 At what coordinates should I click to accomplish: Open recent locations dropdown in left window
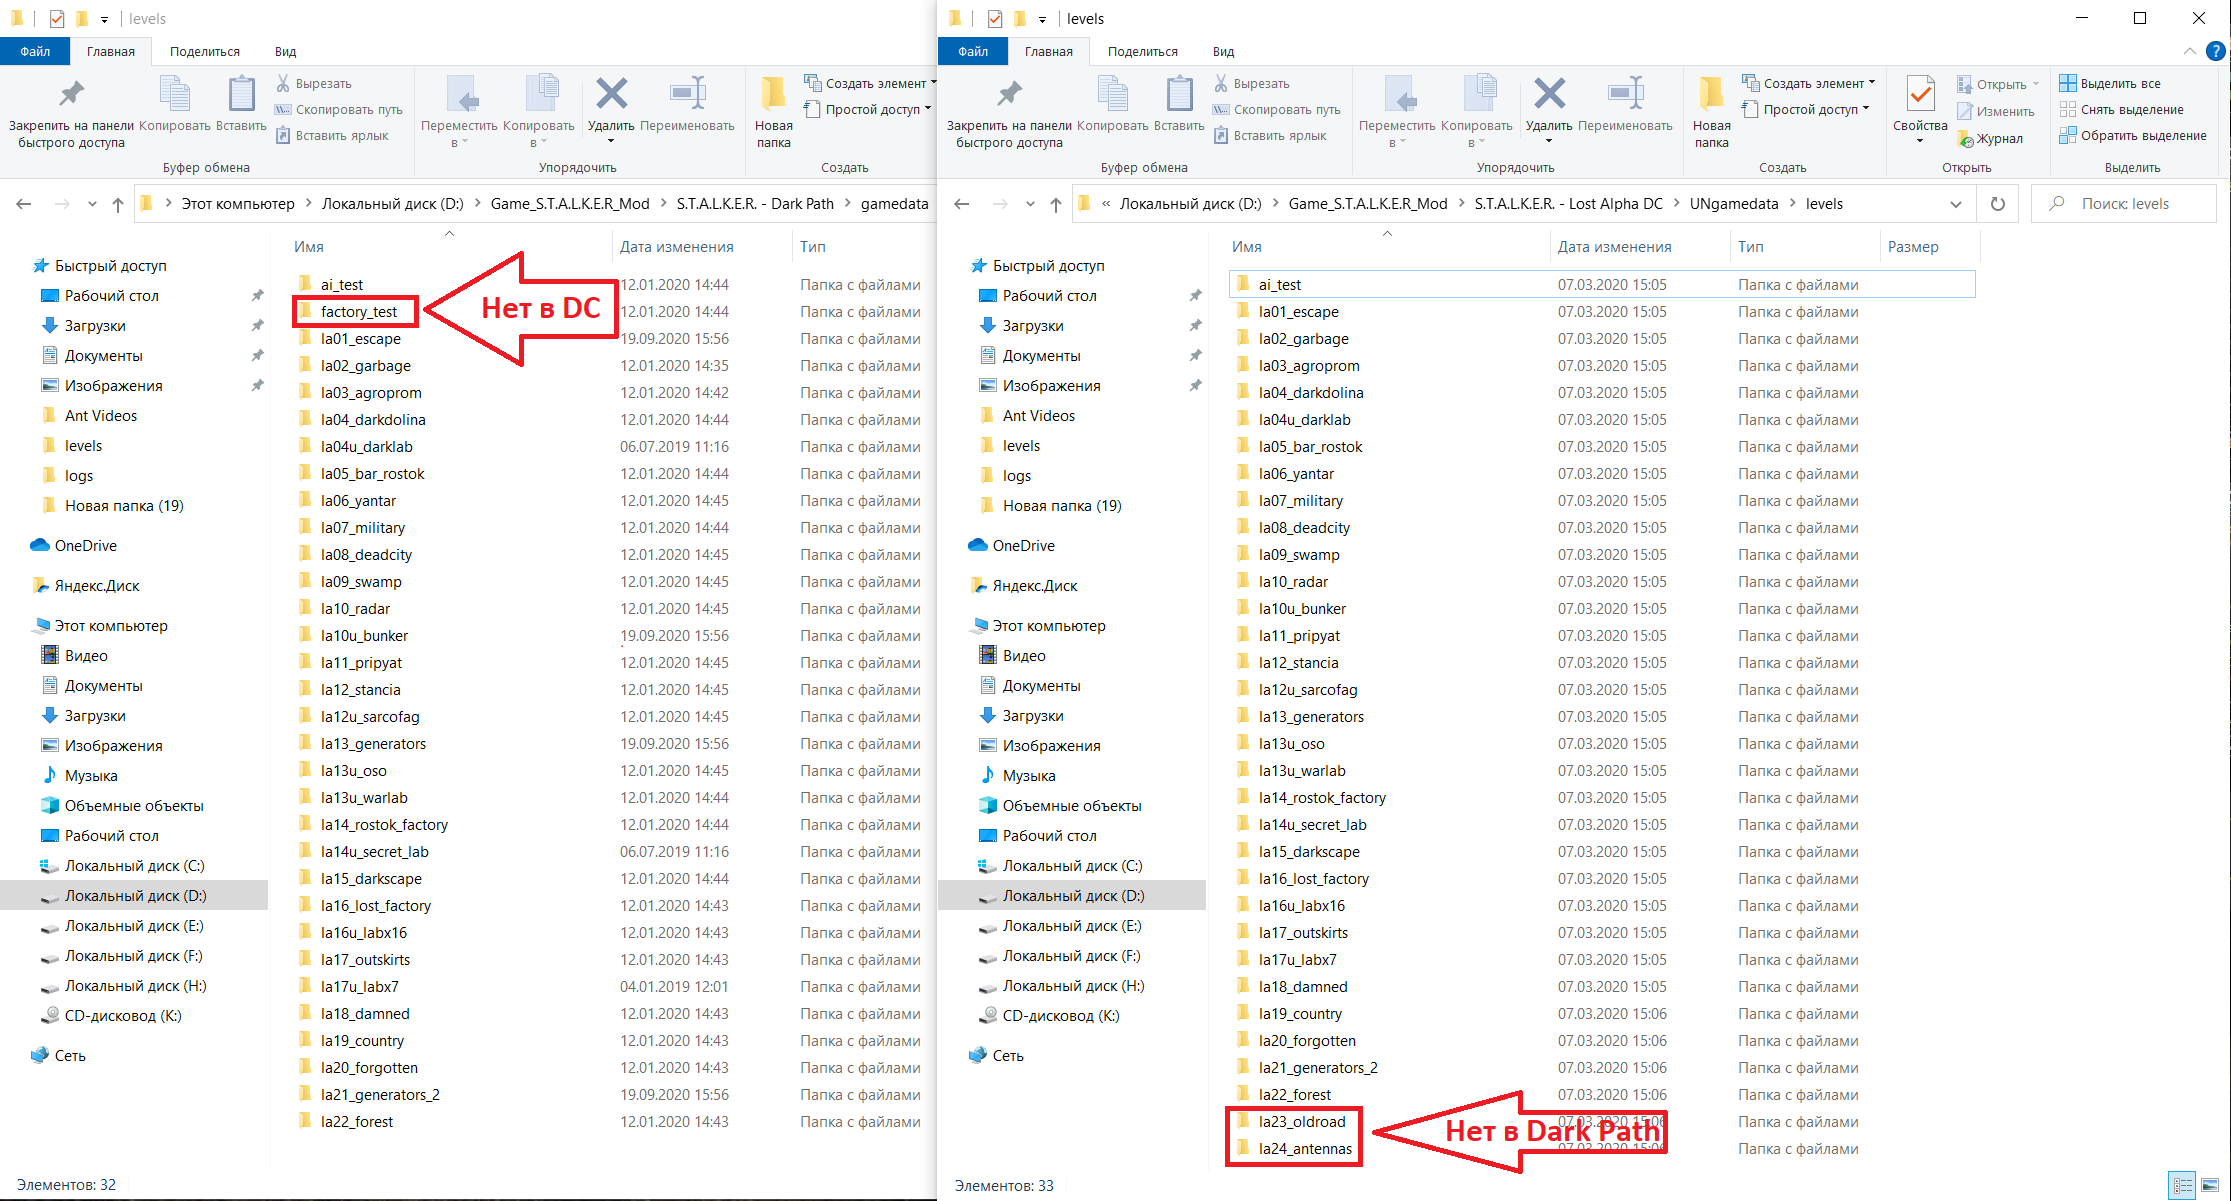92,204
